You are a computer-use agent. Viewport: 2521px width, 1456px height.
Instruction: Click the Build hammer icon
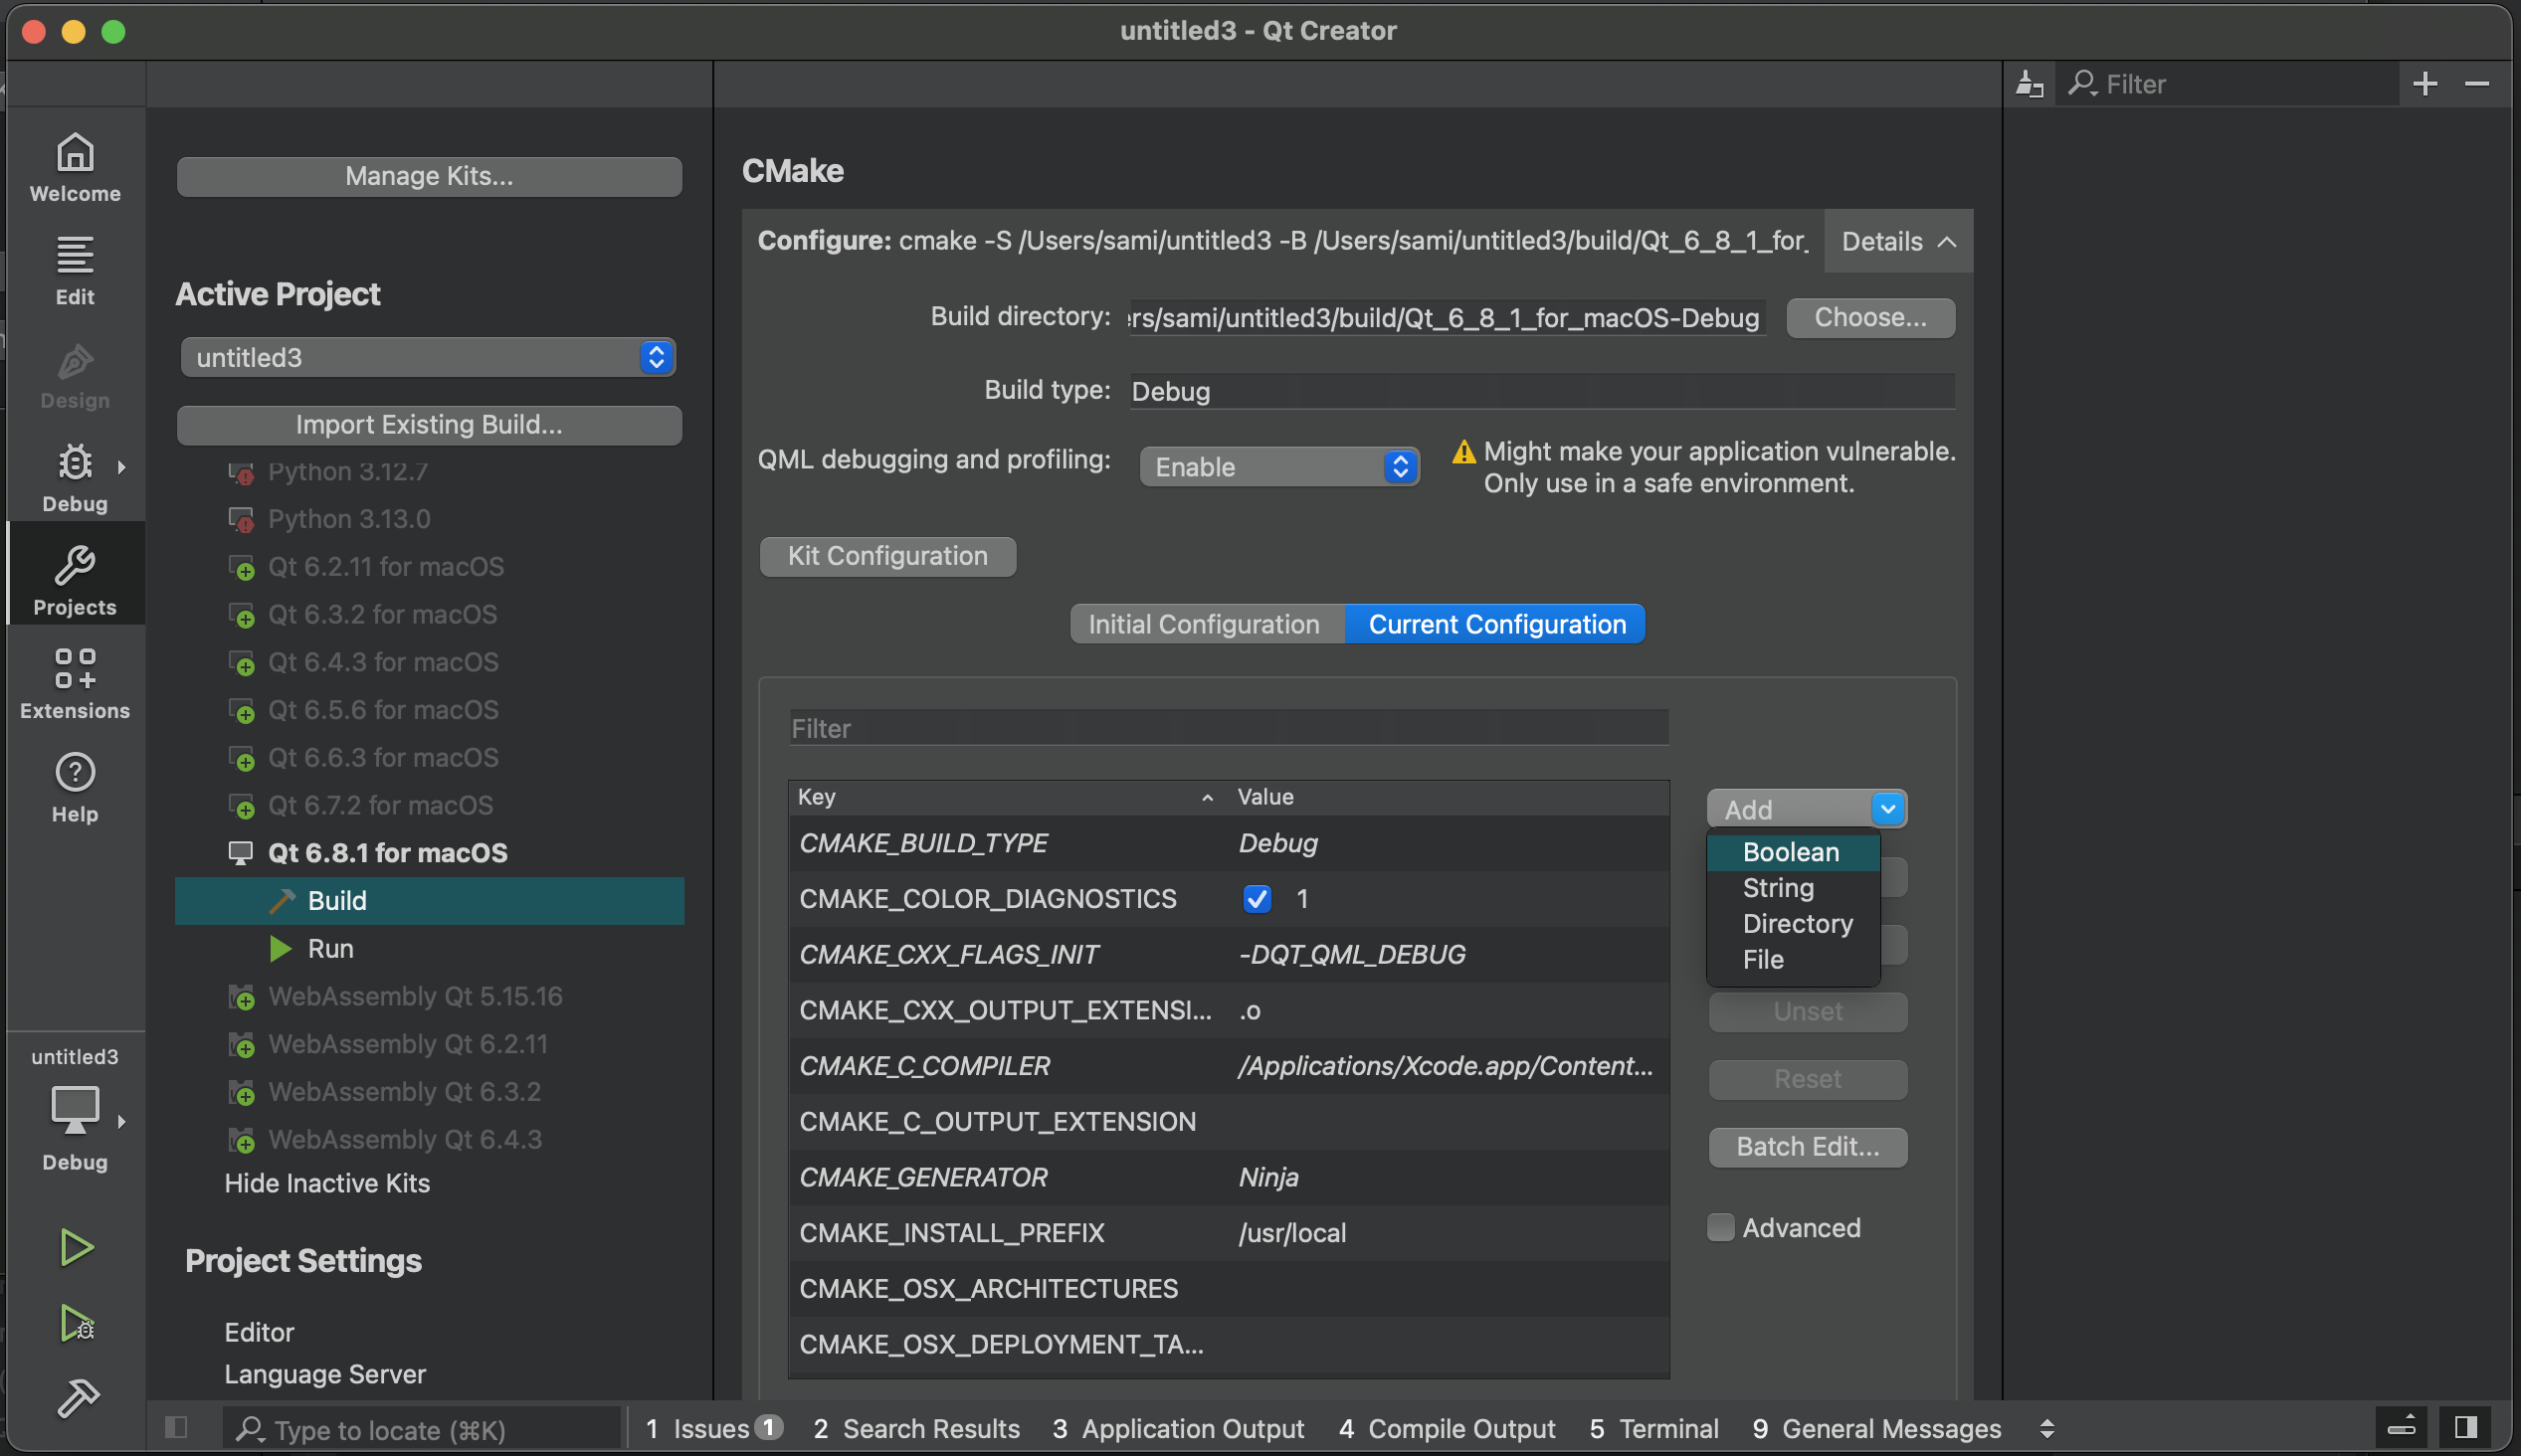click(76, 1397)
